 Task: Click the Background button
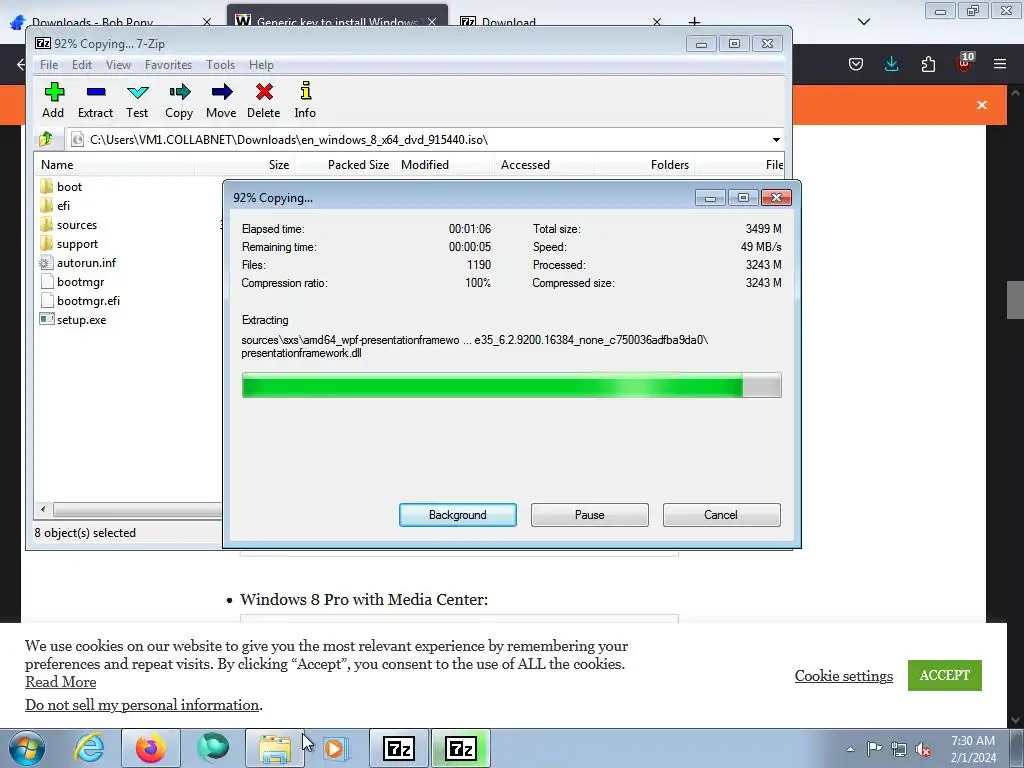[x=458, y=515]
